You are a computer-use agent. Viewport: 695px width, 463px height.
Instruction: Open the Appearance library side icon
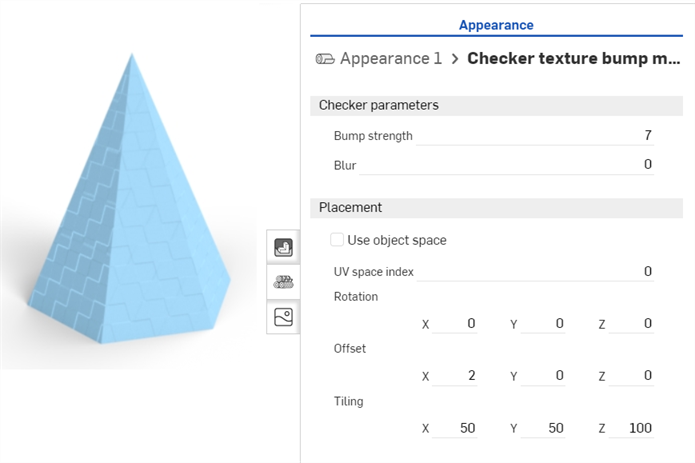(283, 282)
